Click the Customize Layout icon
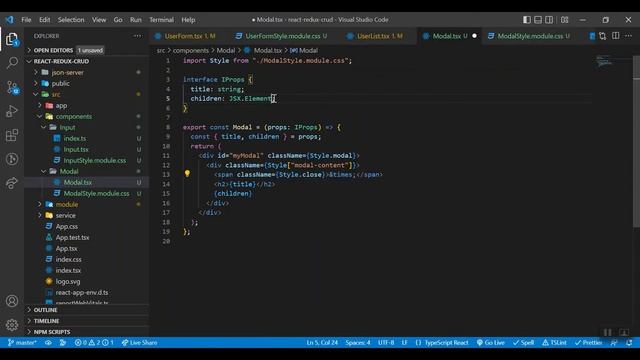 [564, 20]
